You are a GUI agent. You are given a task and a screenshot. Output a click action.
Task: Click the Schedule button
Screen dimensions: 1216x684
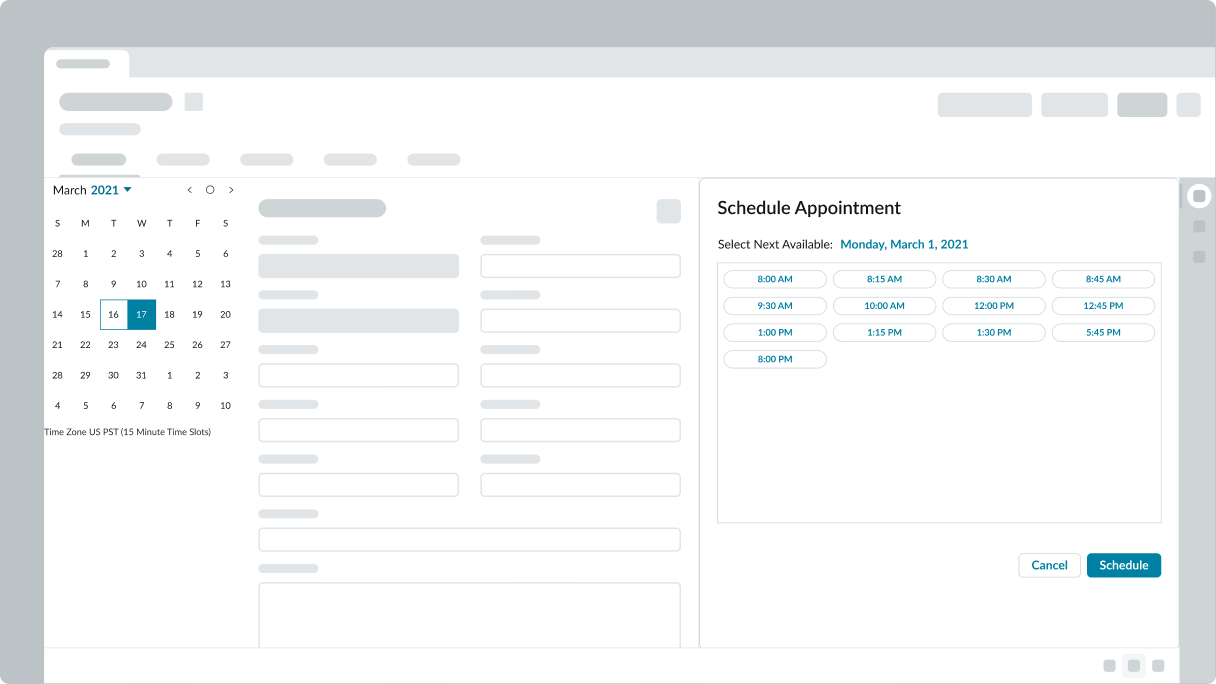[1123, 565]
